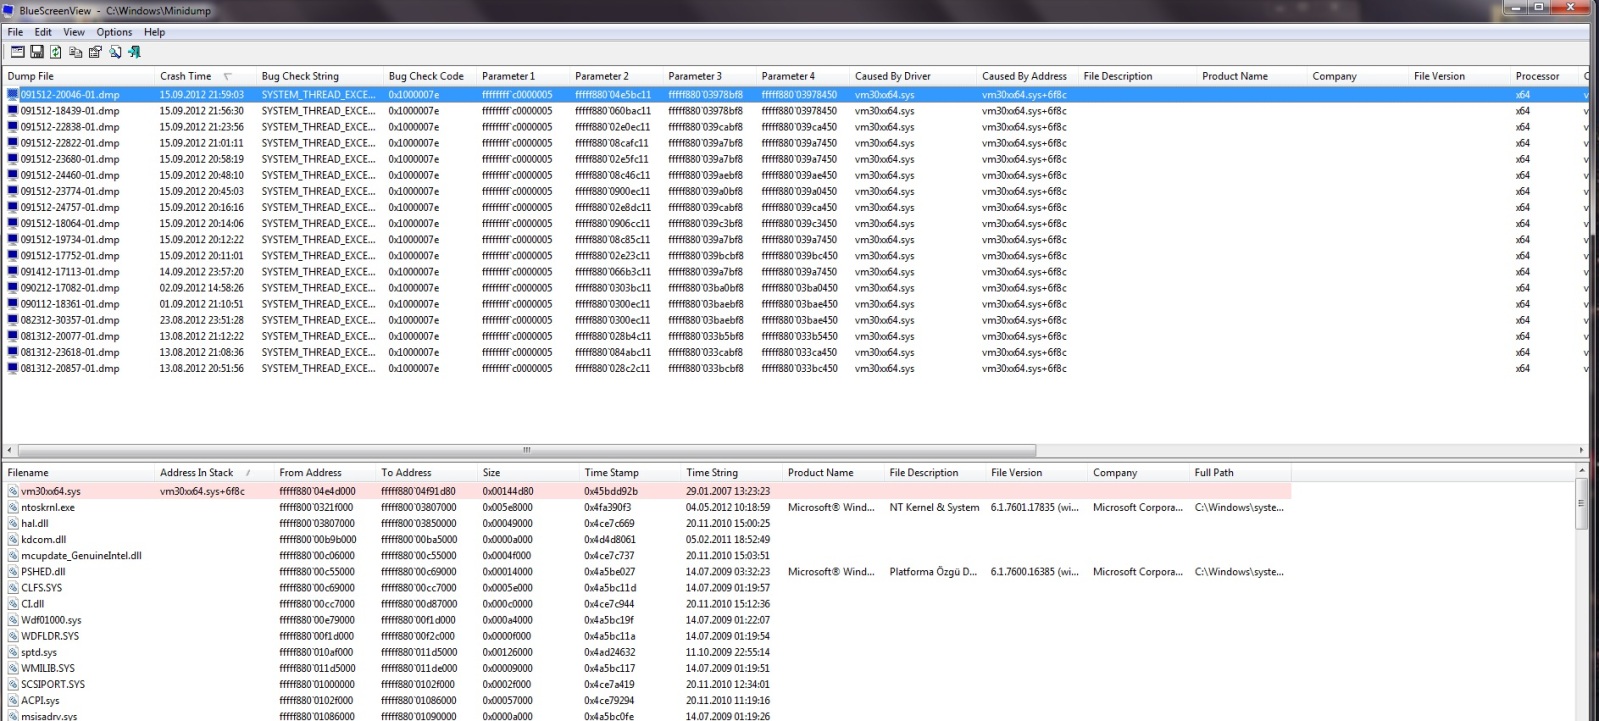Screen dimensions: 1599x721
Task: Open the Options menu
Action: (x=114, y=32)
